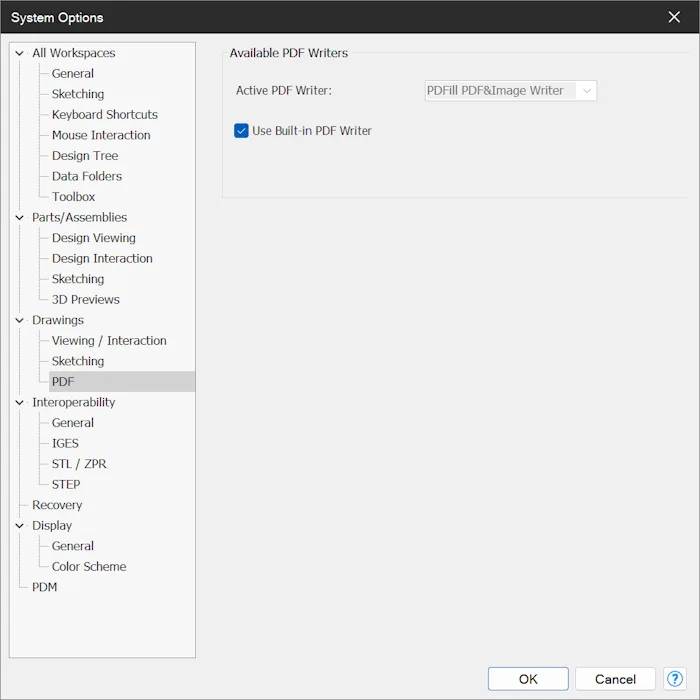The height and width of the screenshot is (700, 700).
Task: Select the All Workspaces category label
Action: [x=74, y=53]
